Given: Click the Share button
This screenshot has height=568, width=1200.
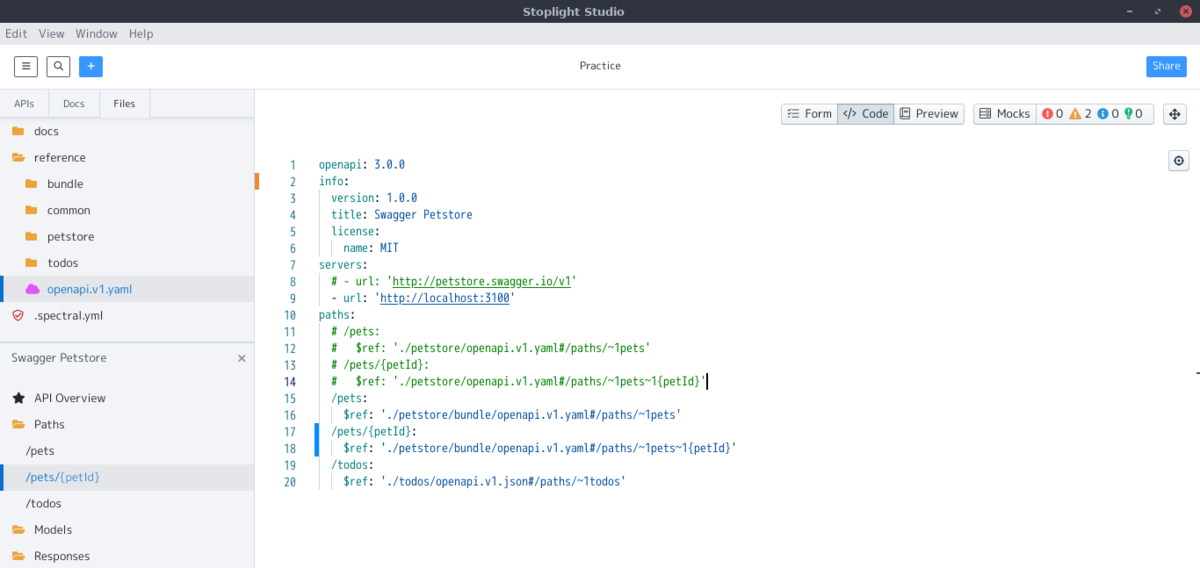Looking at the screenshot, I should [1166, 66].
